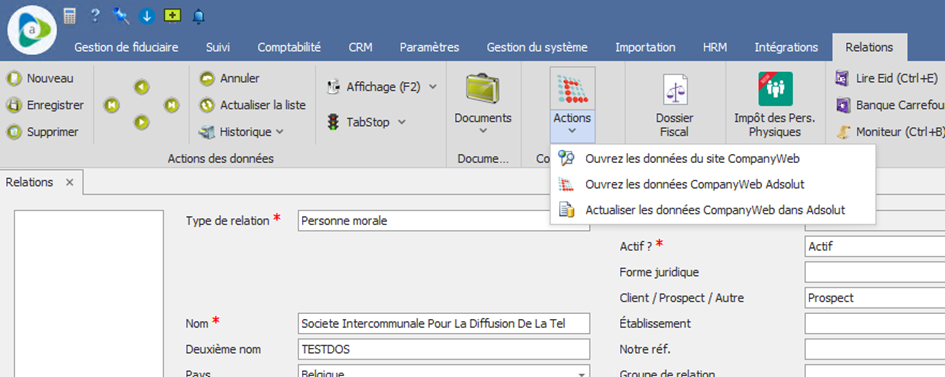Click the Nom input field

pyautogui.click(x=444, y=323)
